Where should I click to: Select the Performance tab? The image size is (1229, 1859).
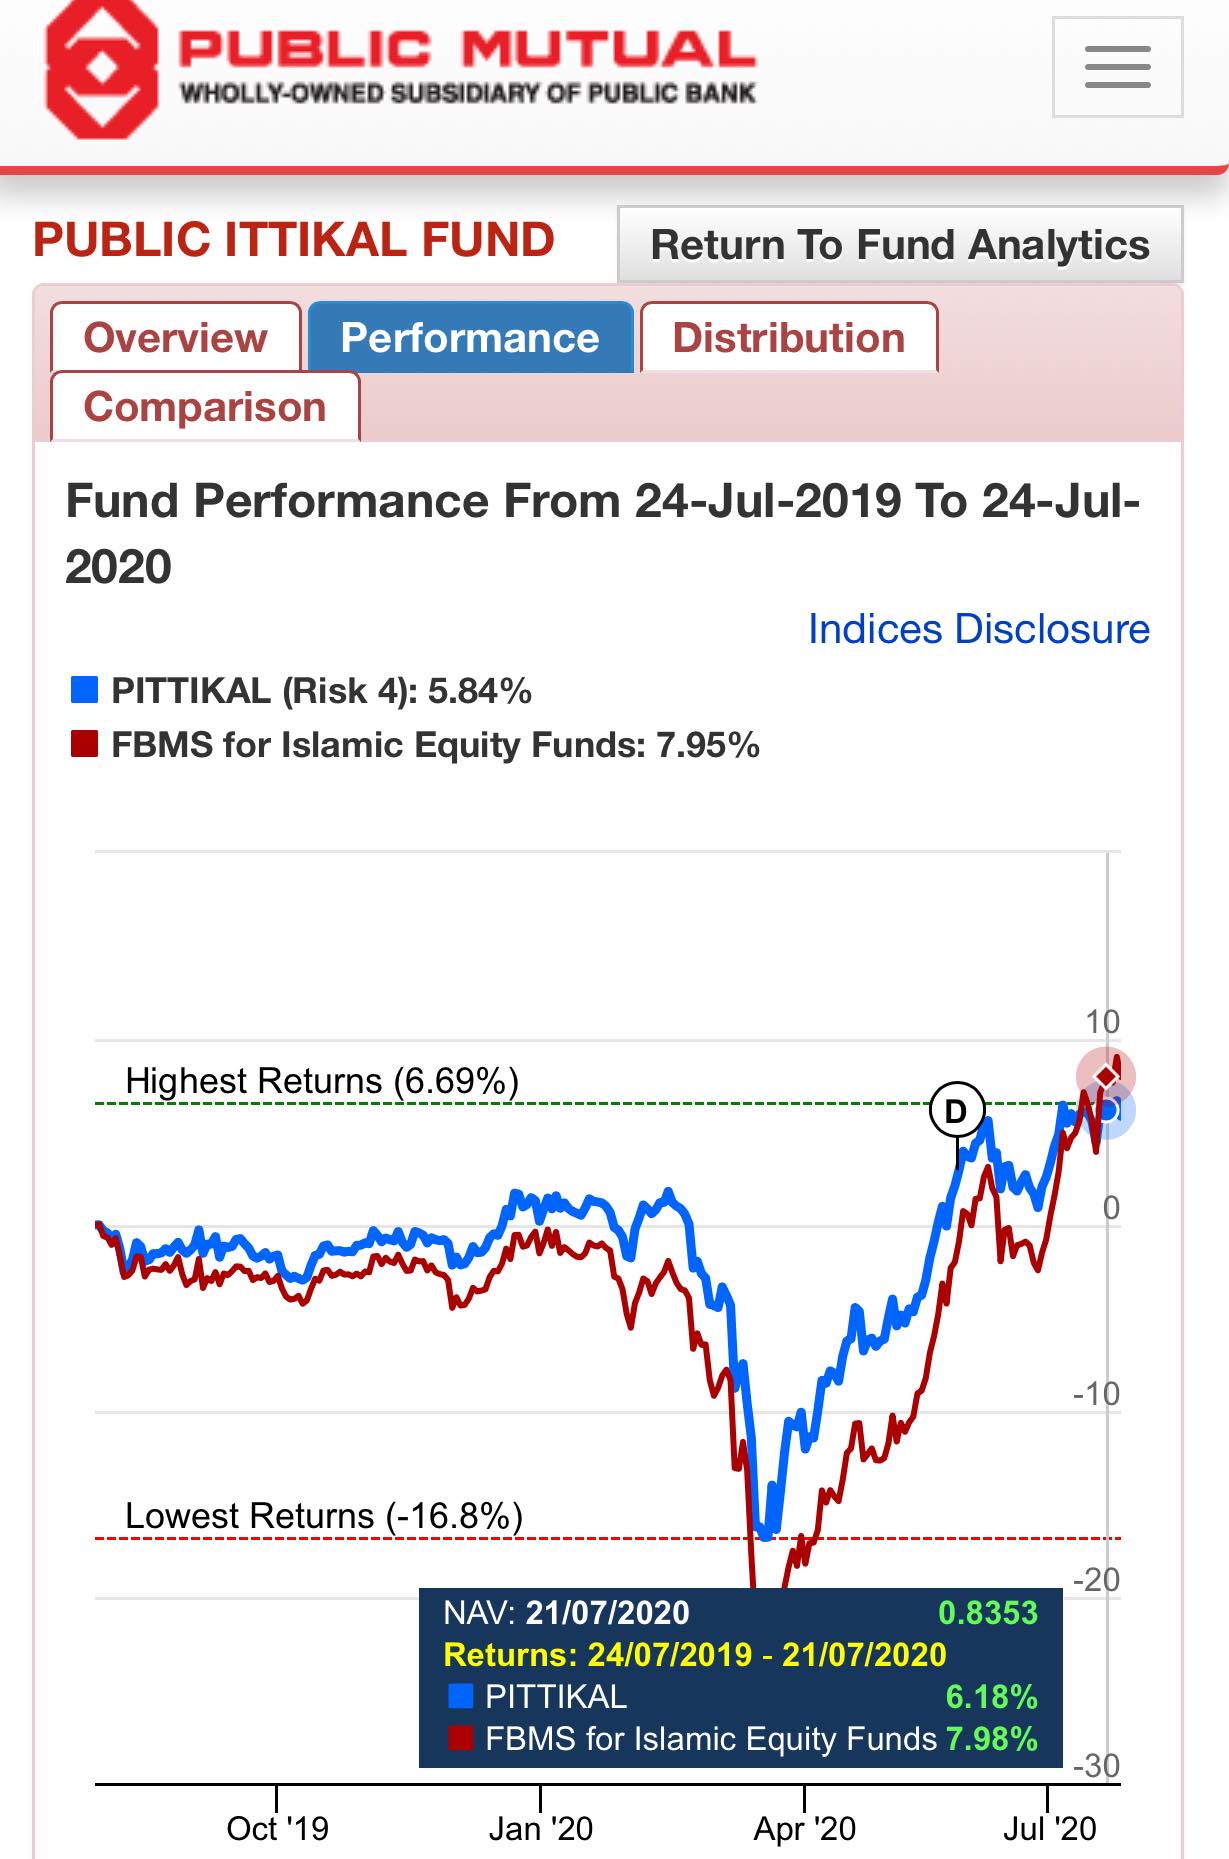click(x=470, y=337)
